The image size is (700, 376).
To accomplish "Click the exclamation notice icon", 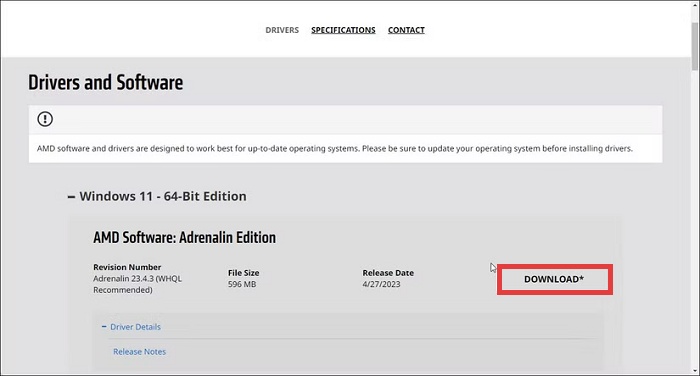I will coord(45,119).
